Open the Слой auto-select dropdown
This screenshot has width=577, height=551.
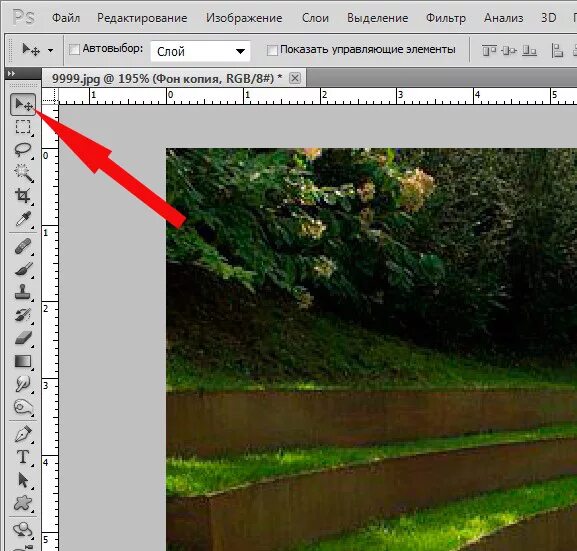tap(200, 51)
